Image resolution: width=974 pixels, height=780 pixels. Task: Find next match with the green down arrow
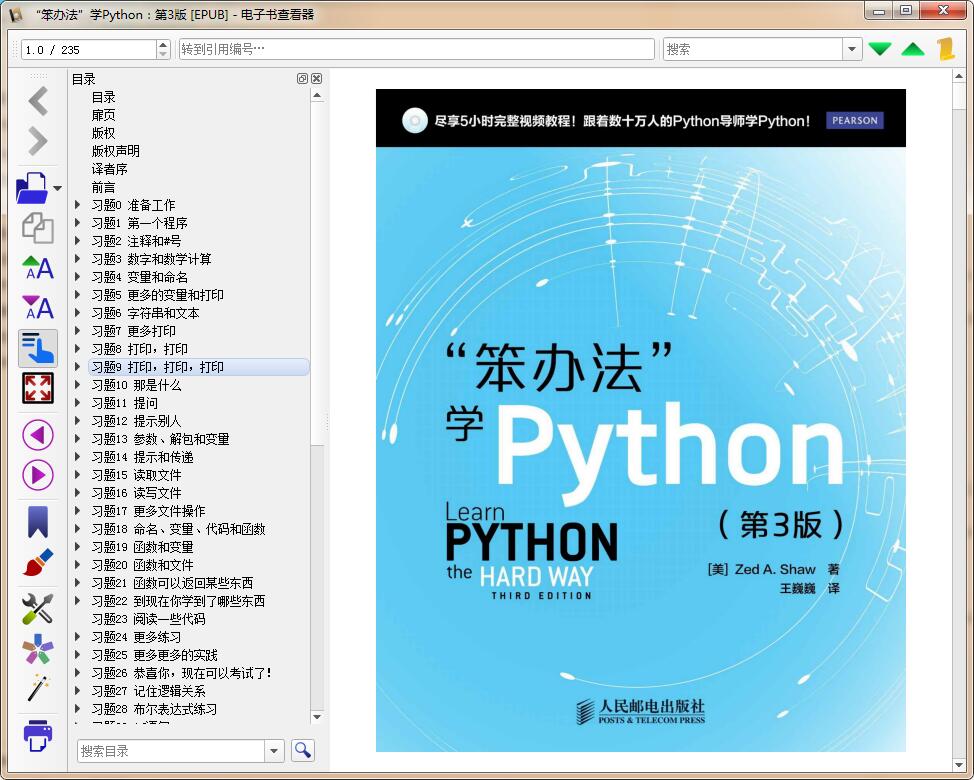(880, 49)
